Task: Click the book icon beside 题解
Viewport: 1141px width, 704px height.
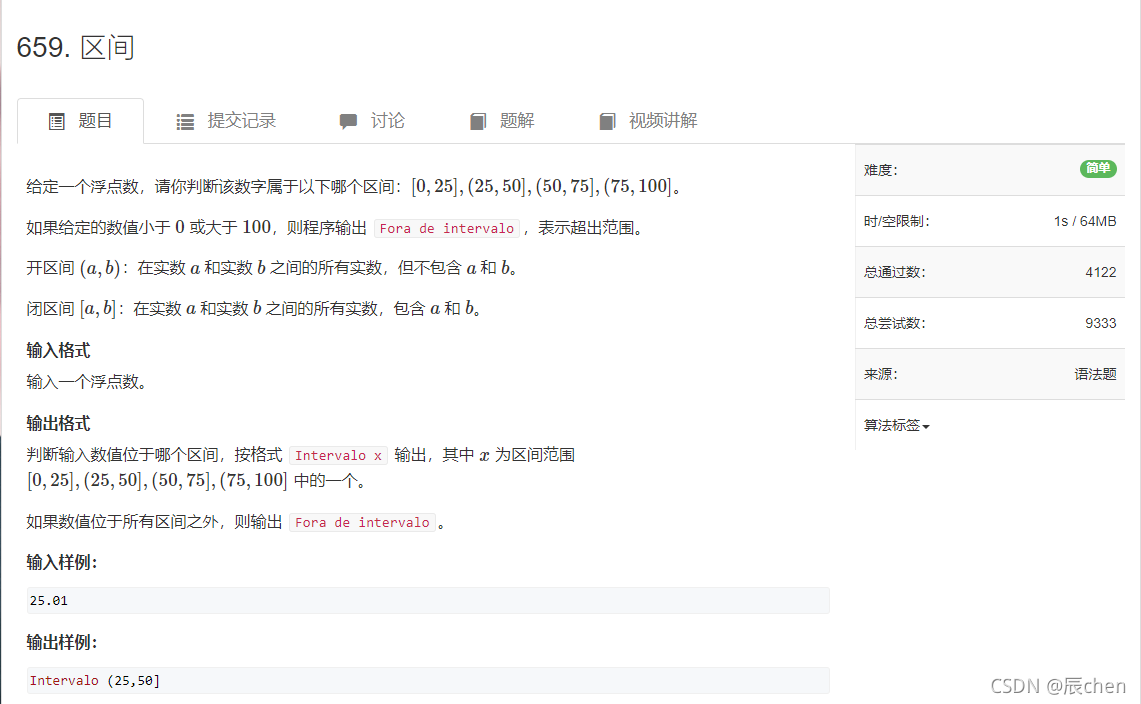Action: 477,122
